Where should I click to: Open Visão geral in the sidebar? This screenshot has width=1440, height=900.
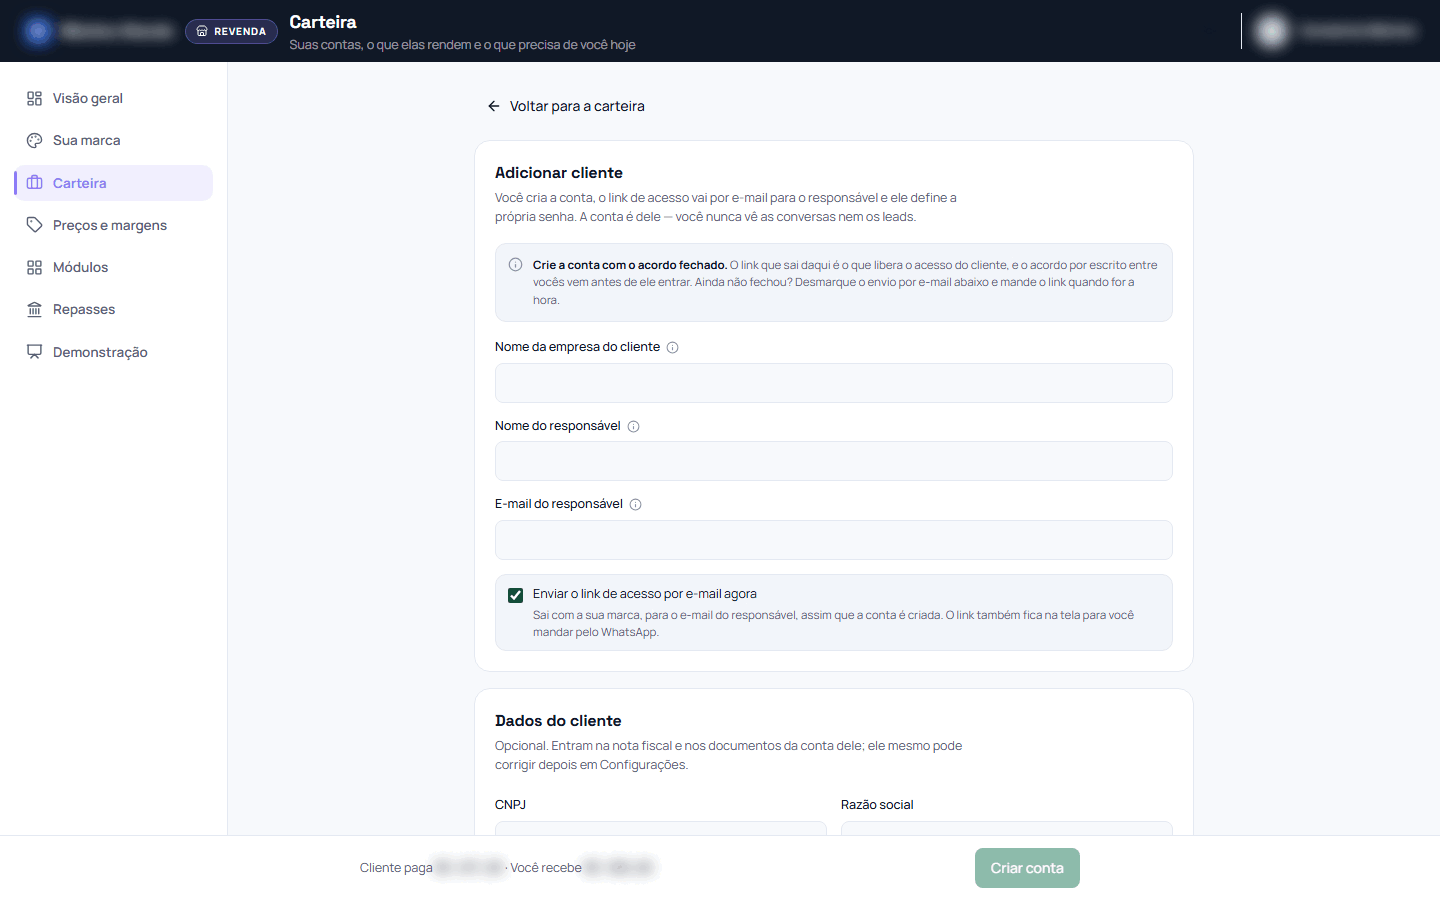(113, 98)
